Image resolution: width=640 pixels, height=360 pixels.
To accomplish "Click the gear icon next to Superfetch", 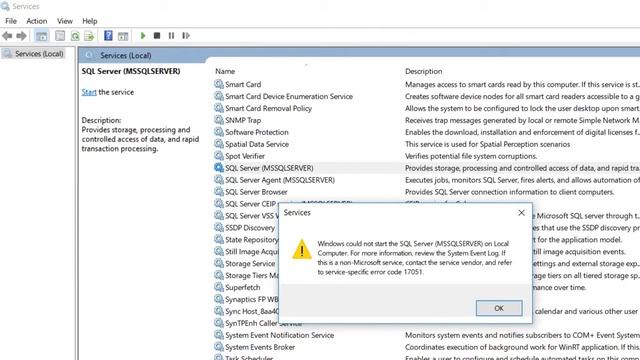I will [x=219, y=287].
